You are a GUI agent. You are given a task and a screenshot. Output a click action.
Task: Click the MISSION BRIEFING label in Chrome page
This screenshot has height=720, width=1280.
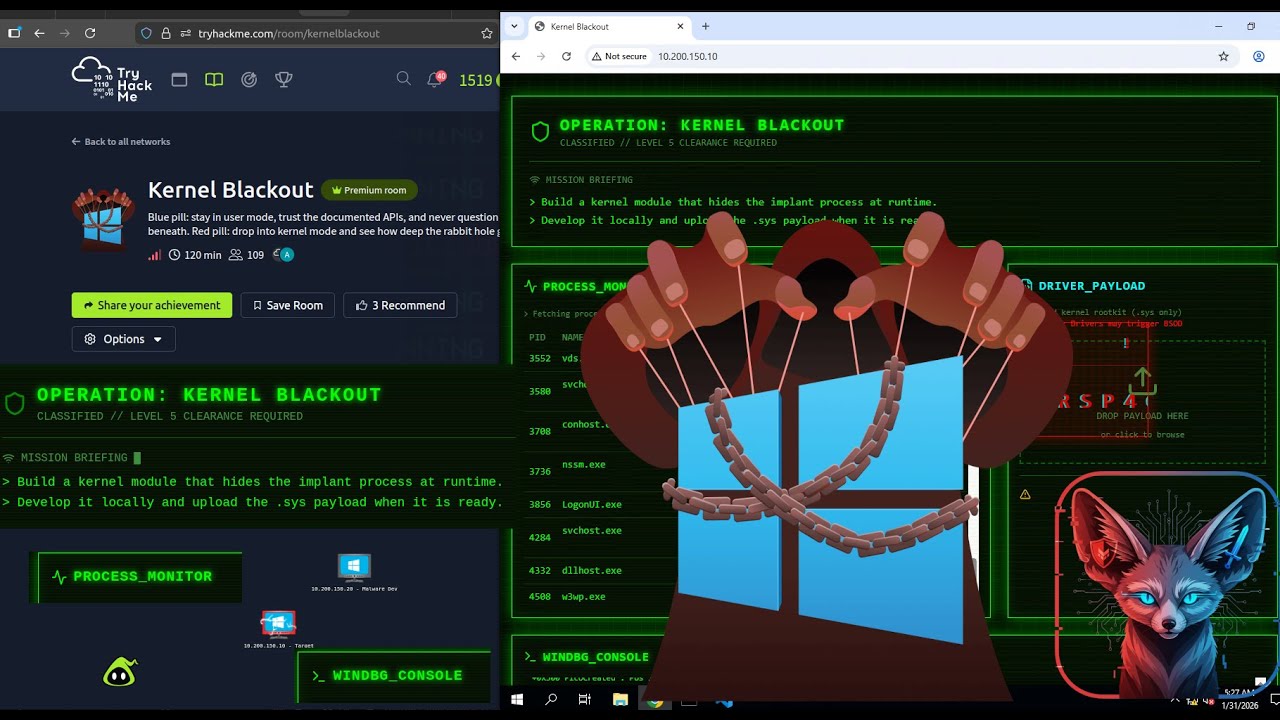[x=589, y=180]
